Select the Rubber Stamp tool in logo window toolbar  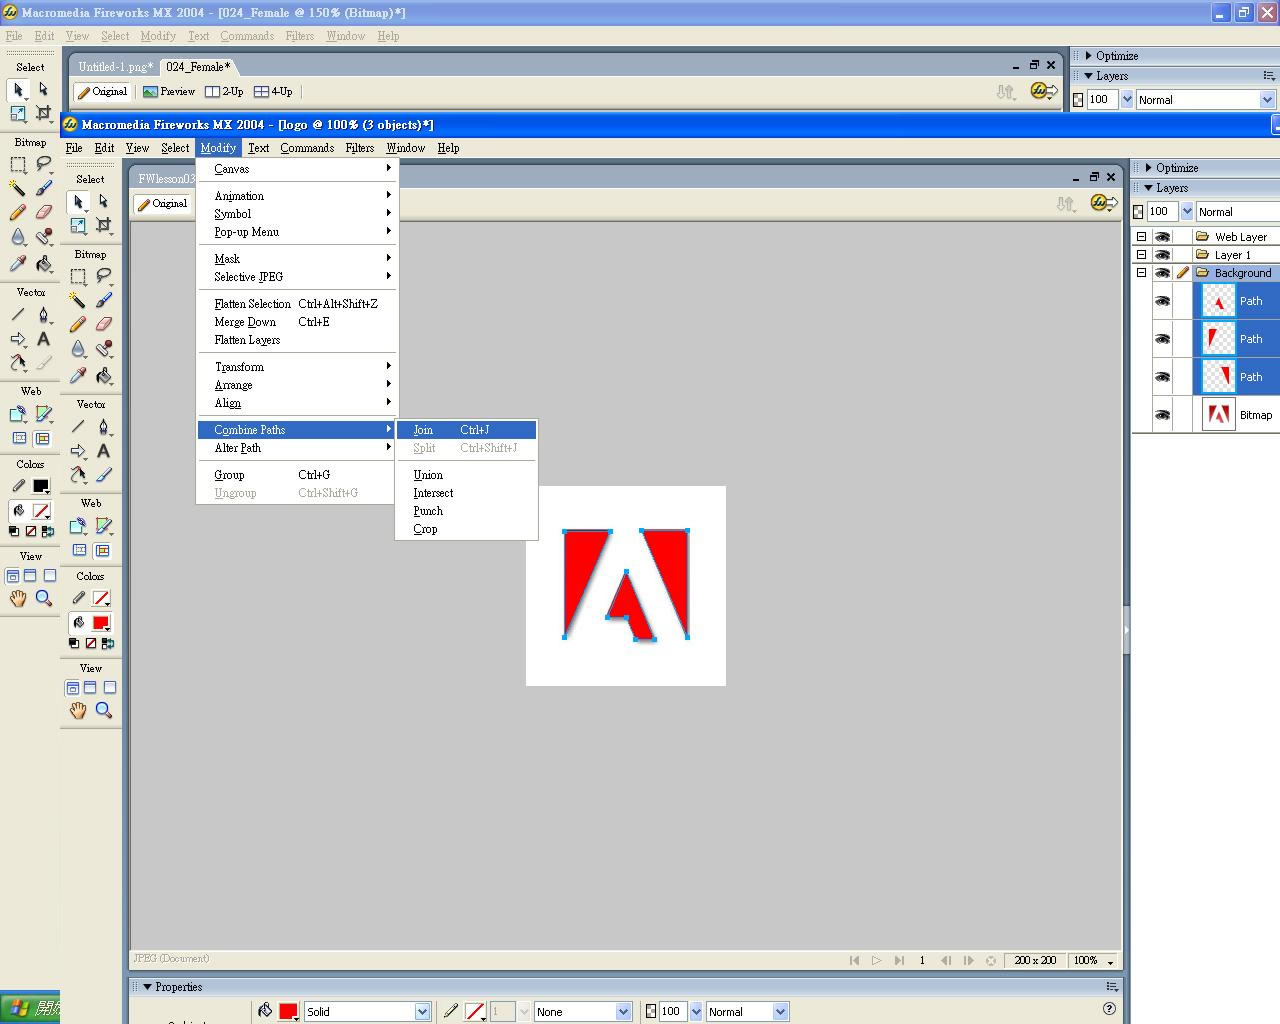[x=103, y=349]
